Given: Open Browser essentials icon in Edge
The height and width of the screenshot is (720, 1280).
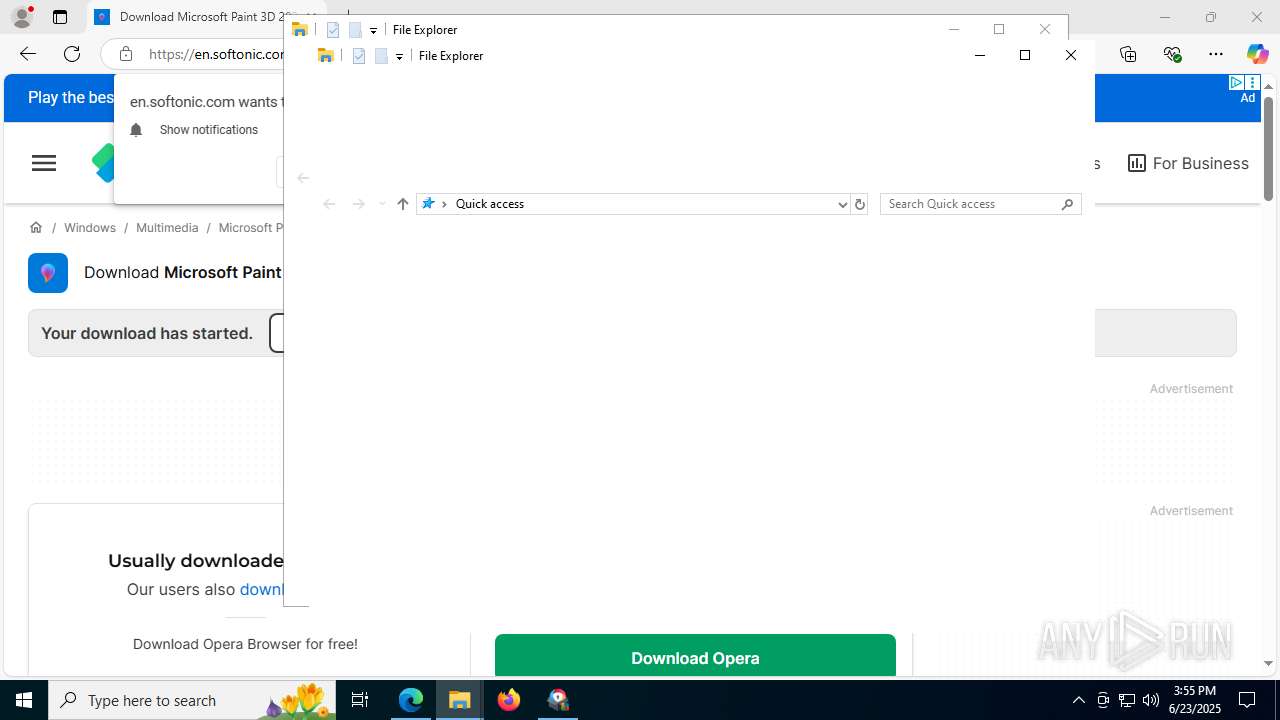Looking at the screenshot, I should 1172,54.
